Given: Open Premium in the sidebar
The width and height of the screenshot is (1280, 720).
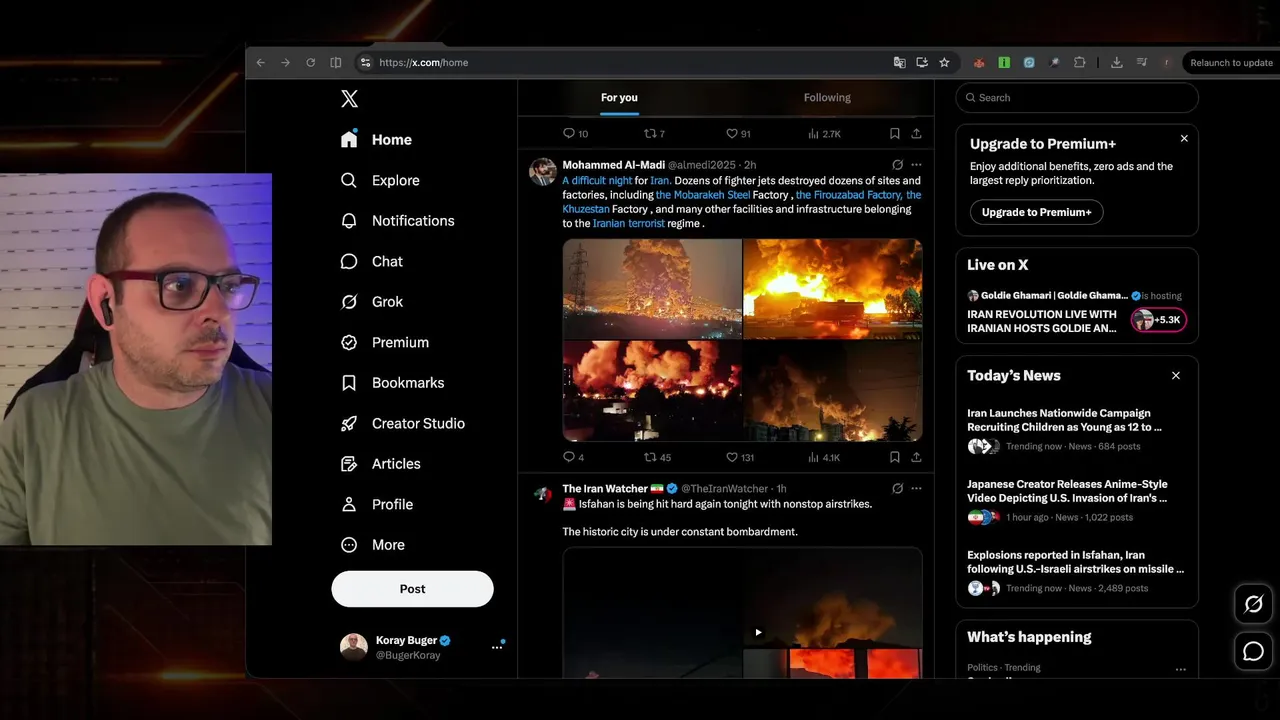Looking at the screenshot, I should coord(385,342).
